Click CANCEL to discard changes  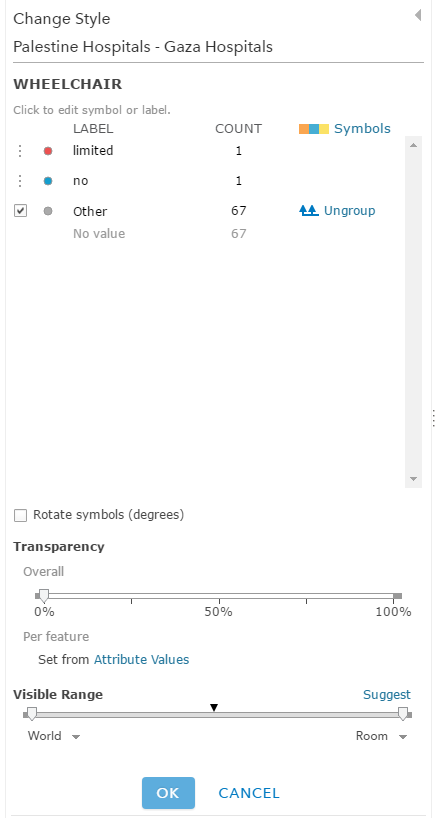click(249, 793)
